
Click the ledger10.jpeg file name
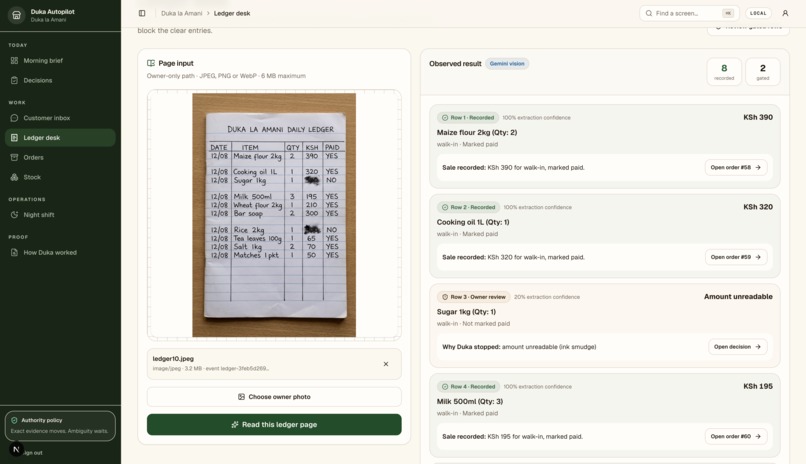(173, 359)
